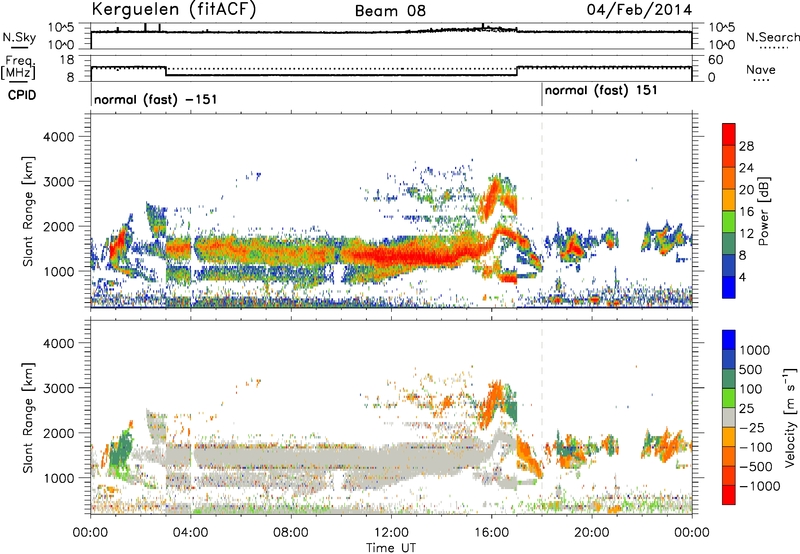The width and height of the screenshot is (800, 554).
Task: Click the frequency step-down near 03:00
Action: (x=166, y=71)
